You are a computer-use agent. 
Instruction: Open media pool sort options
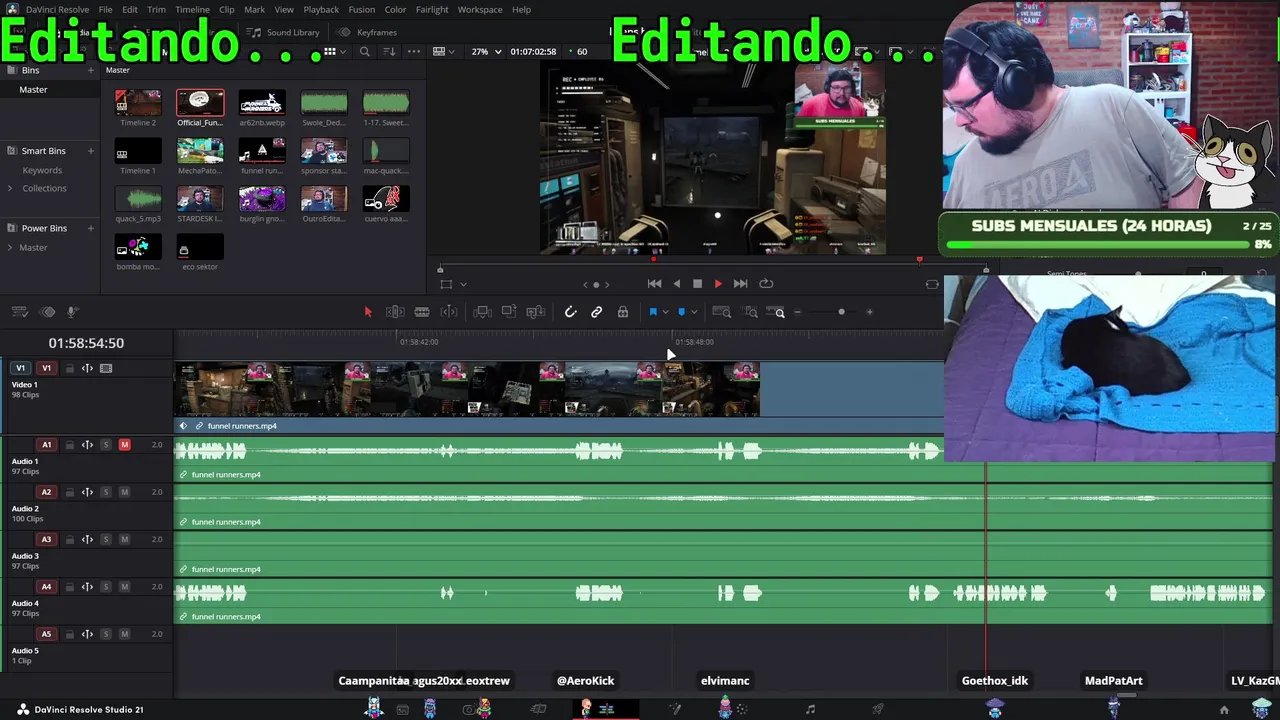click(389, 51)
